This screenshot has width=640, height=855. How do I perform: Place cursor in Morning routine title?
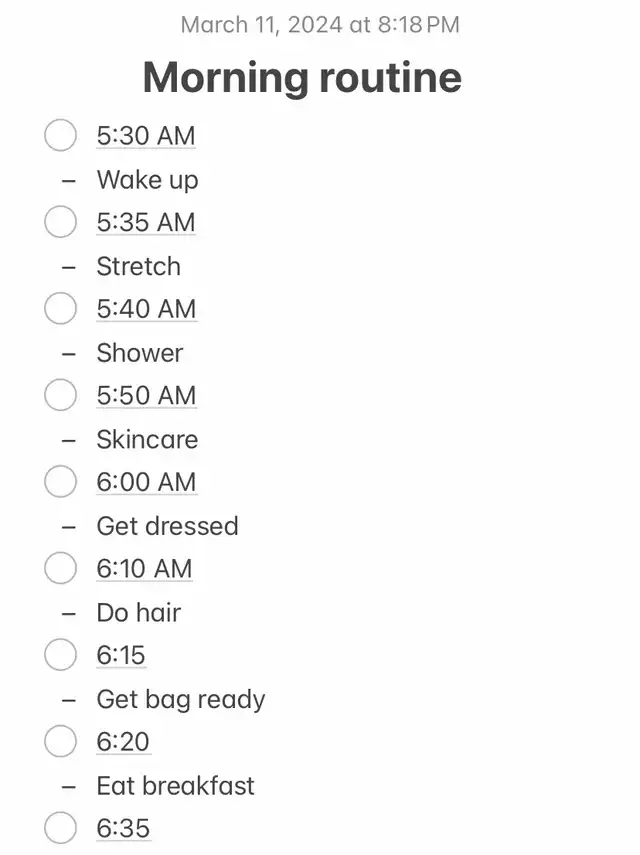(x=302, y=77)
